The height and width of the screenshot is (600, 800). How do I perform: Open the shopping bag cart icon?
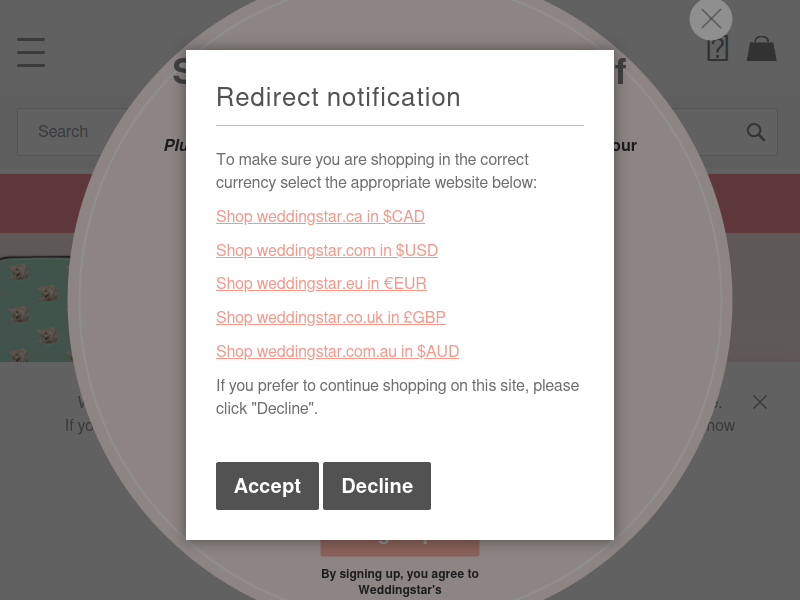[x=761, y=49]
